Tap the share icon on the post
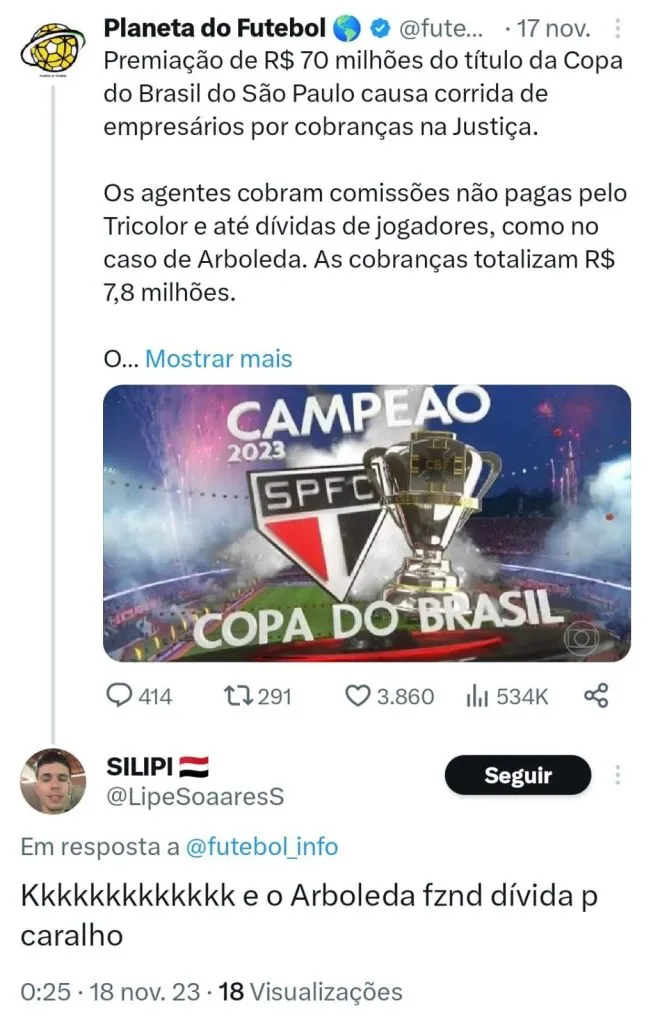 pyautogui.click(x=596, y=696)
